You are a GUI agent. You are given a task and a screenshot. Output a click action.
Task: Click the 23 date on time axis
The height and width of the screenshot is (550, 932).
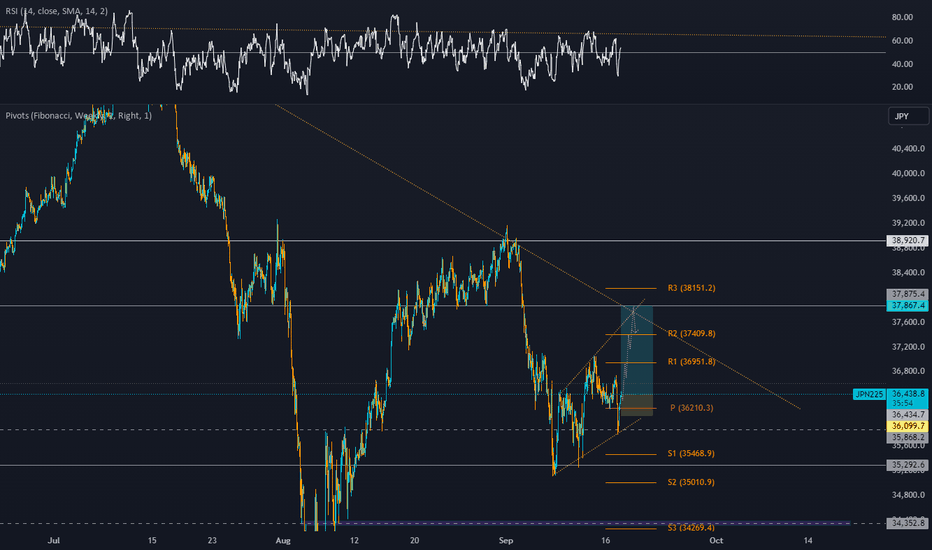click(x=212, y=540)
